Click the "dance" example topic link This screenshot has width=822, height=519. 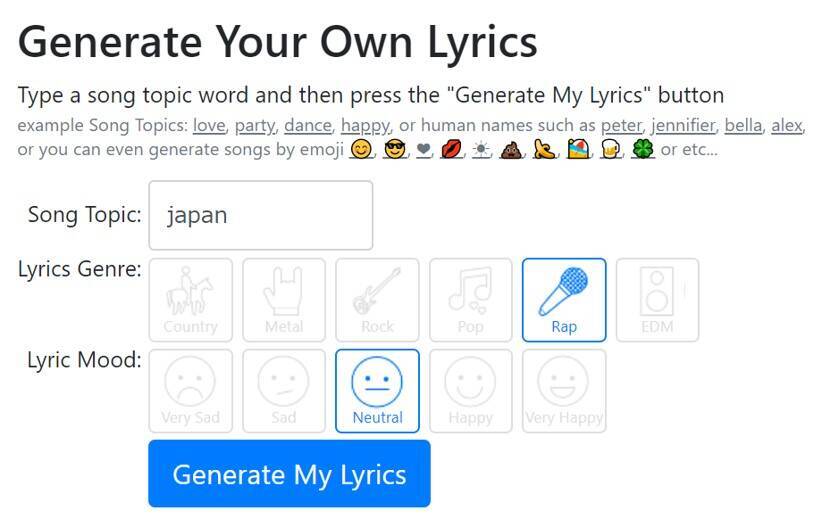[x=307, y=126]
